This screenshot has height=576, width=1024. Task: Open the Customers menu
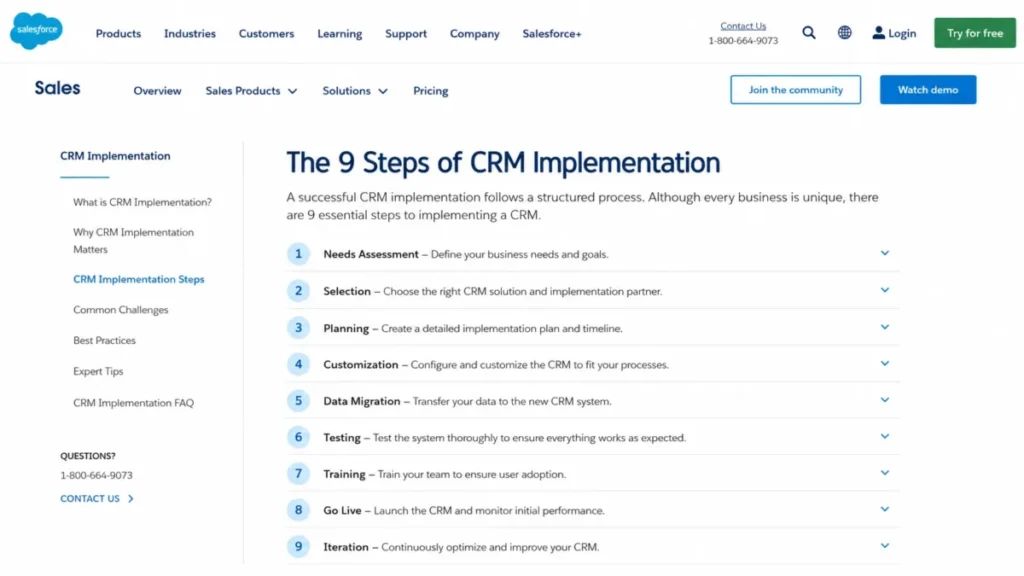[x=266, y=33]
